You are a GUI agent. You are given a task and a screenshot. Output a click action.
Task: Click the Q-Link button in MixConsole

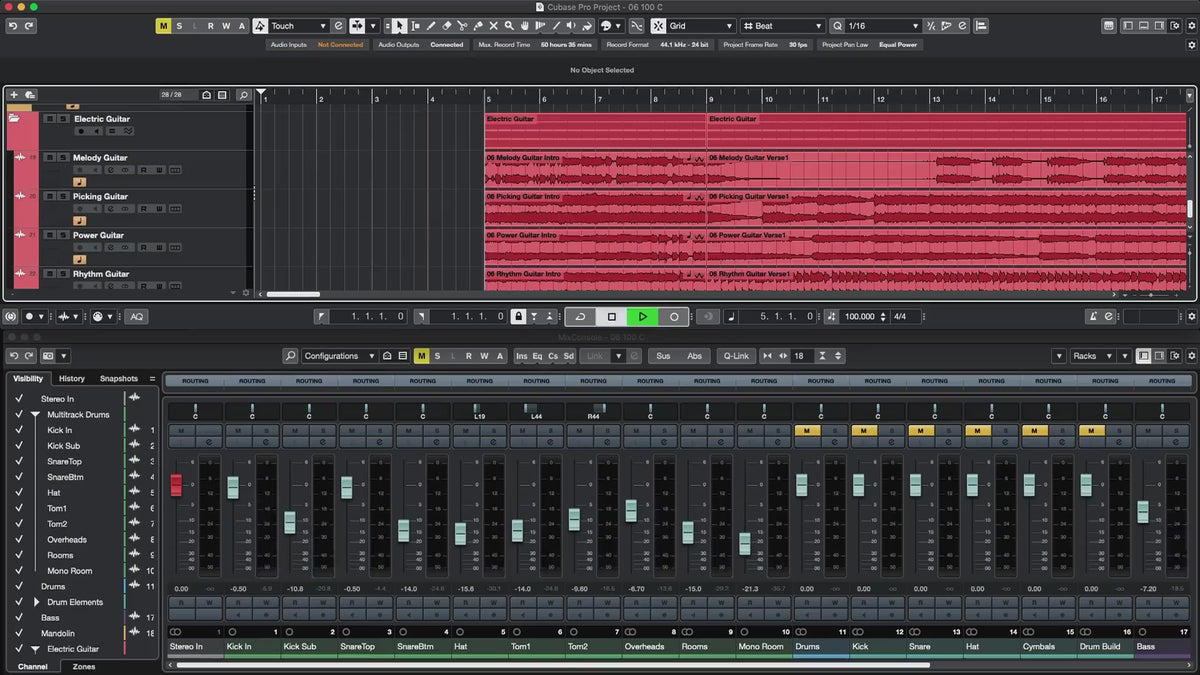[736, 356]
